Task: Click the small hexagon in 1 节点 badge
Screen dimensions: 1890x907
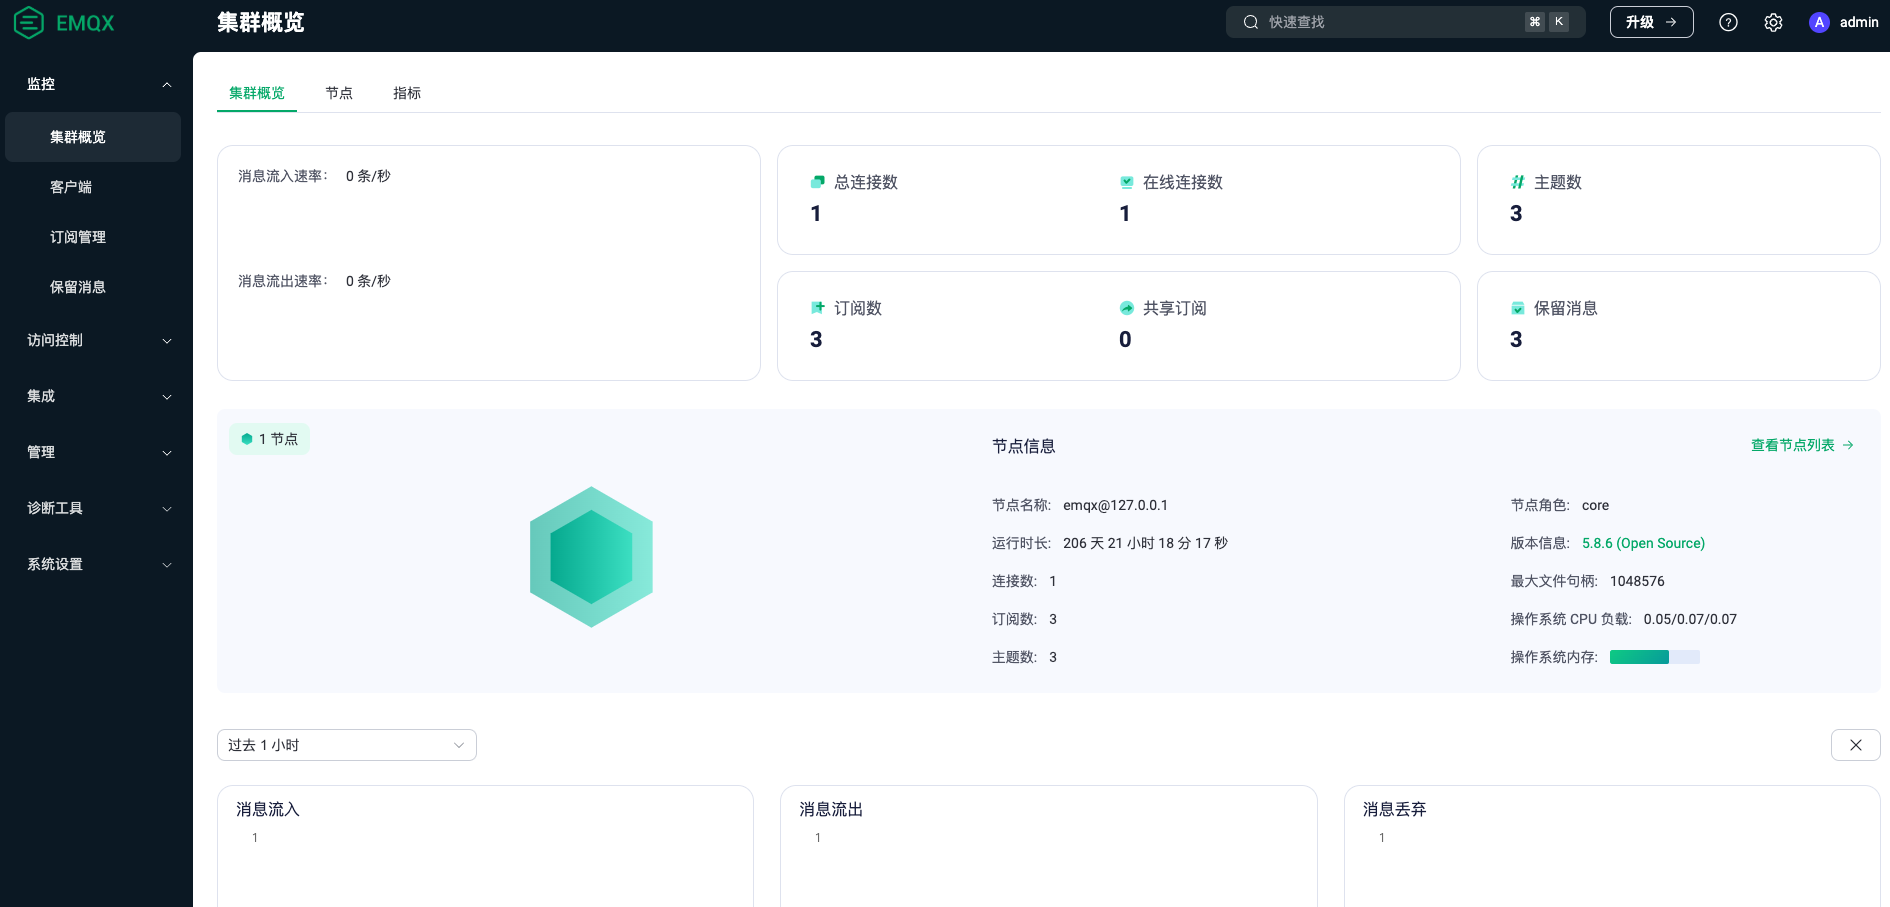Action: tap(247, 439)
